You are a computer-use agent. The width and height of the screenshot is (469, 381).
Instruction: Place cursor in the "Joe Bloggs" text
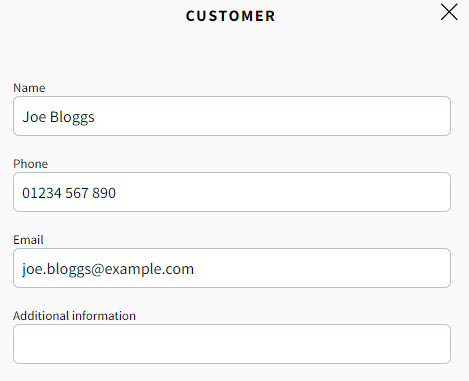(58, 117)
